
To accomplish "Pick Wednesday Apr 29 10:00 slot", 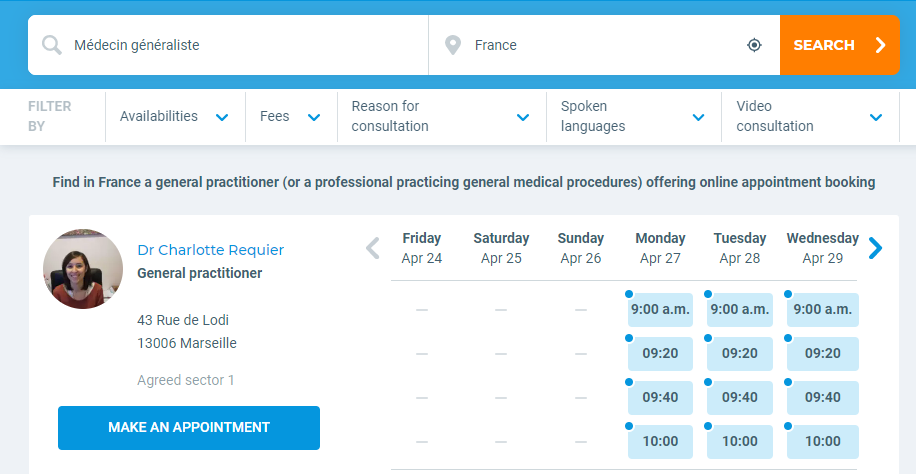I will 823,442.
